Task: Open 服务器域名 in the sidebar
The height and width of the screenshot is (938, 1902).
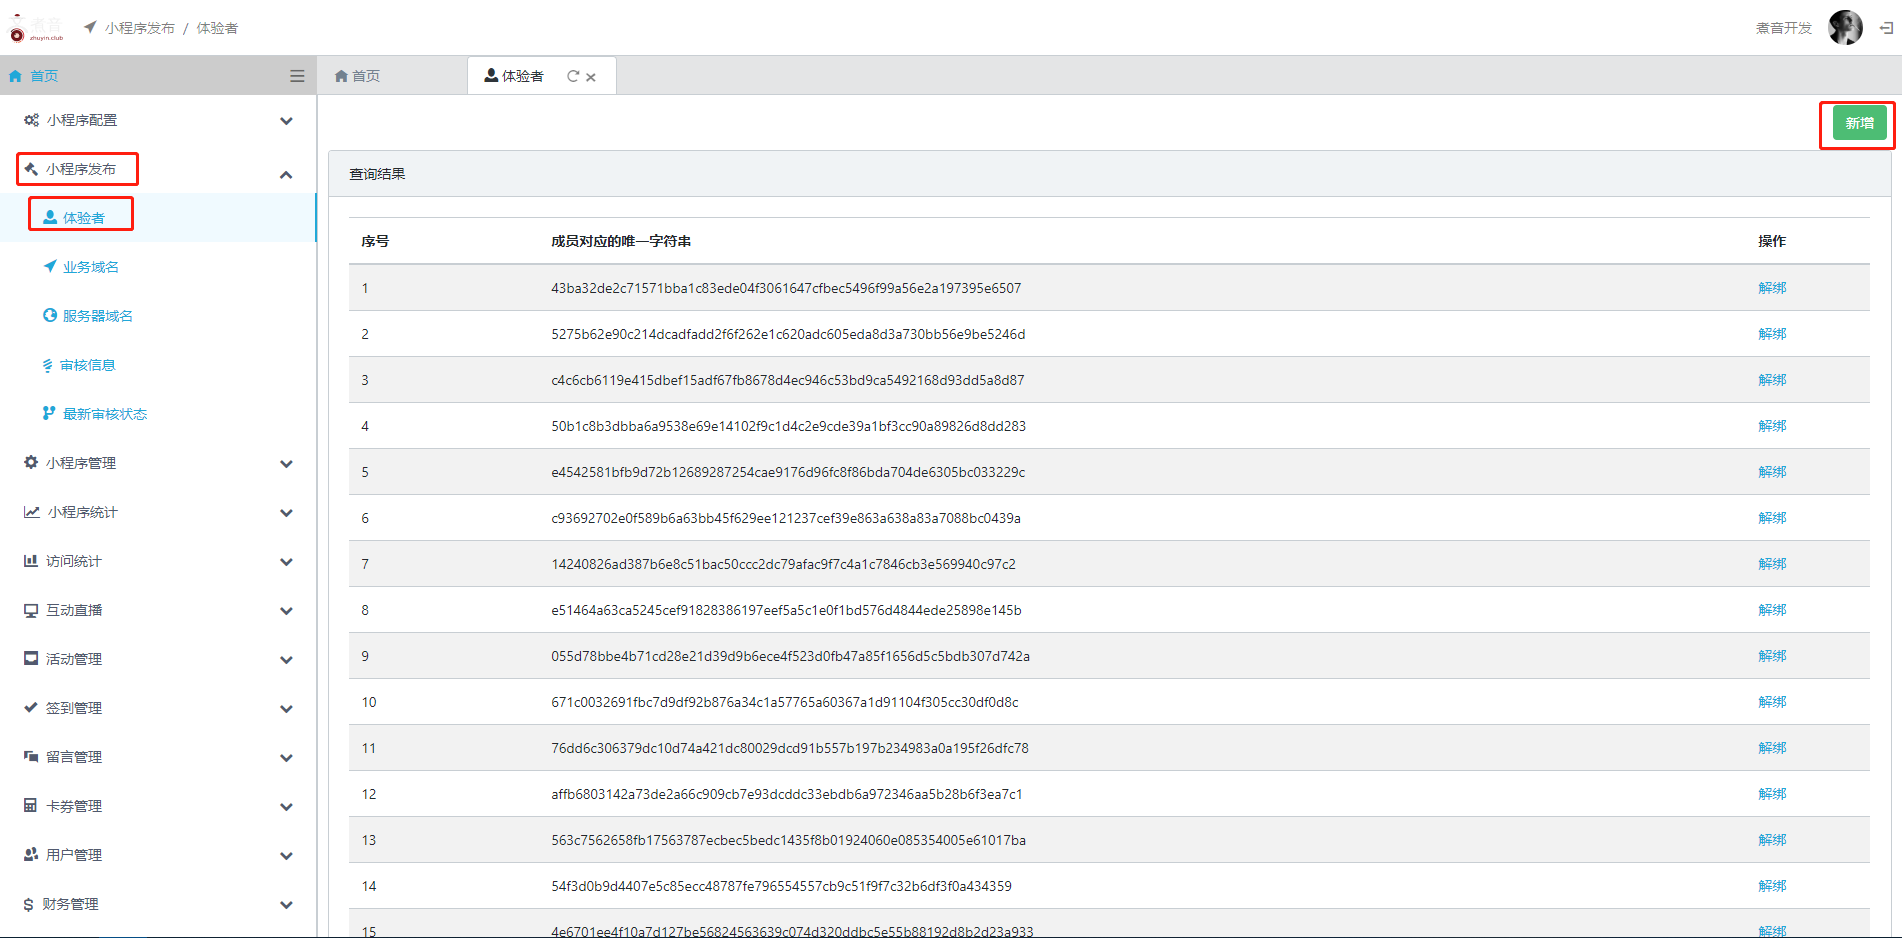Action: 97,316
